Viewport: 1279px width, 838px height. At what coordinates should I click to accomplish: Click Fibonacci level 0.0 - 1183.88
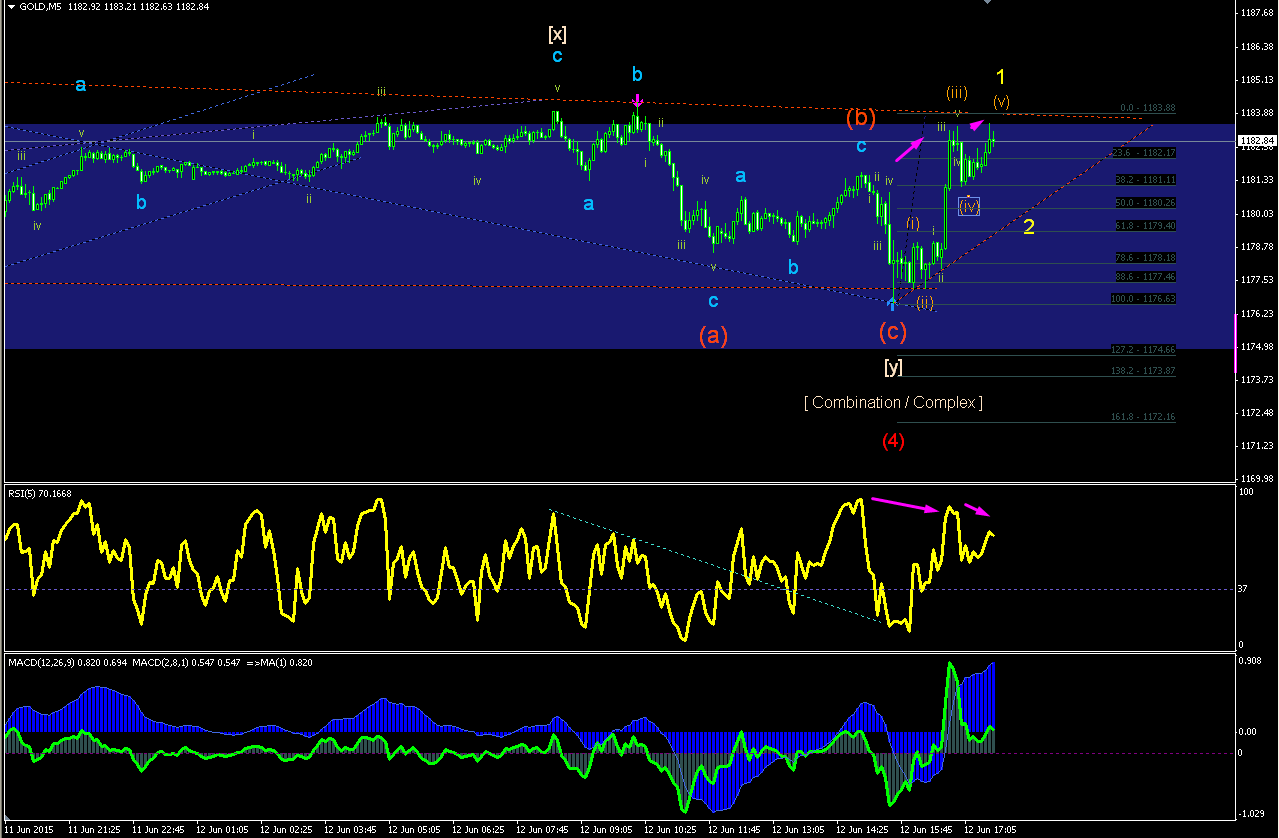tap(1147, 108)
